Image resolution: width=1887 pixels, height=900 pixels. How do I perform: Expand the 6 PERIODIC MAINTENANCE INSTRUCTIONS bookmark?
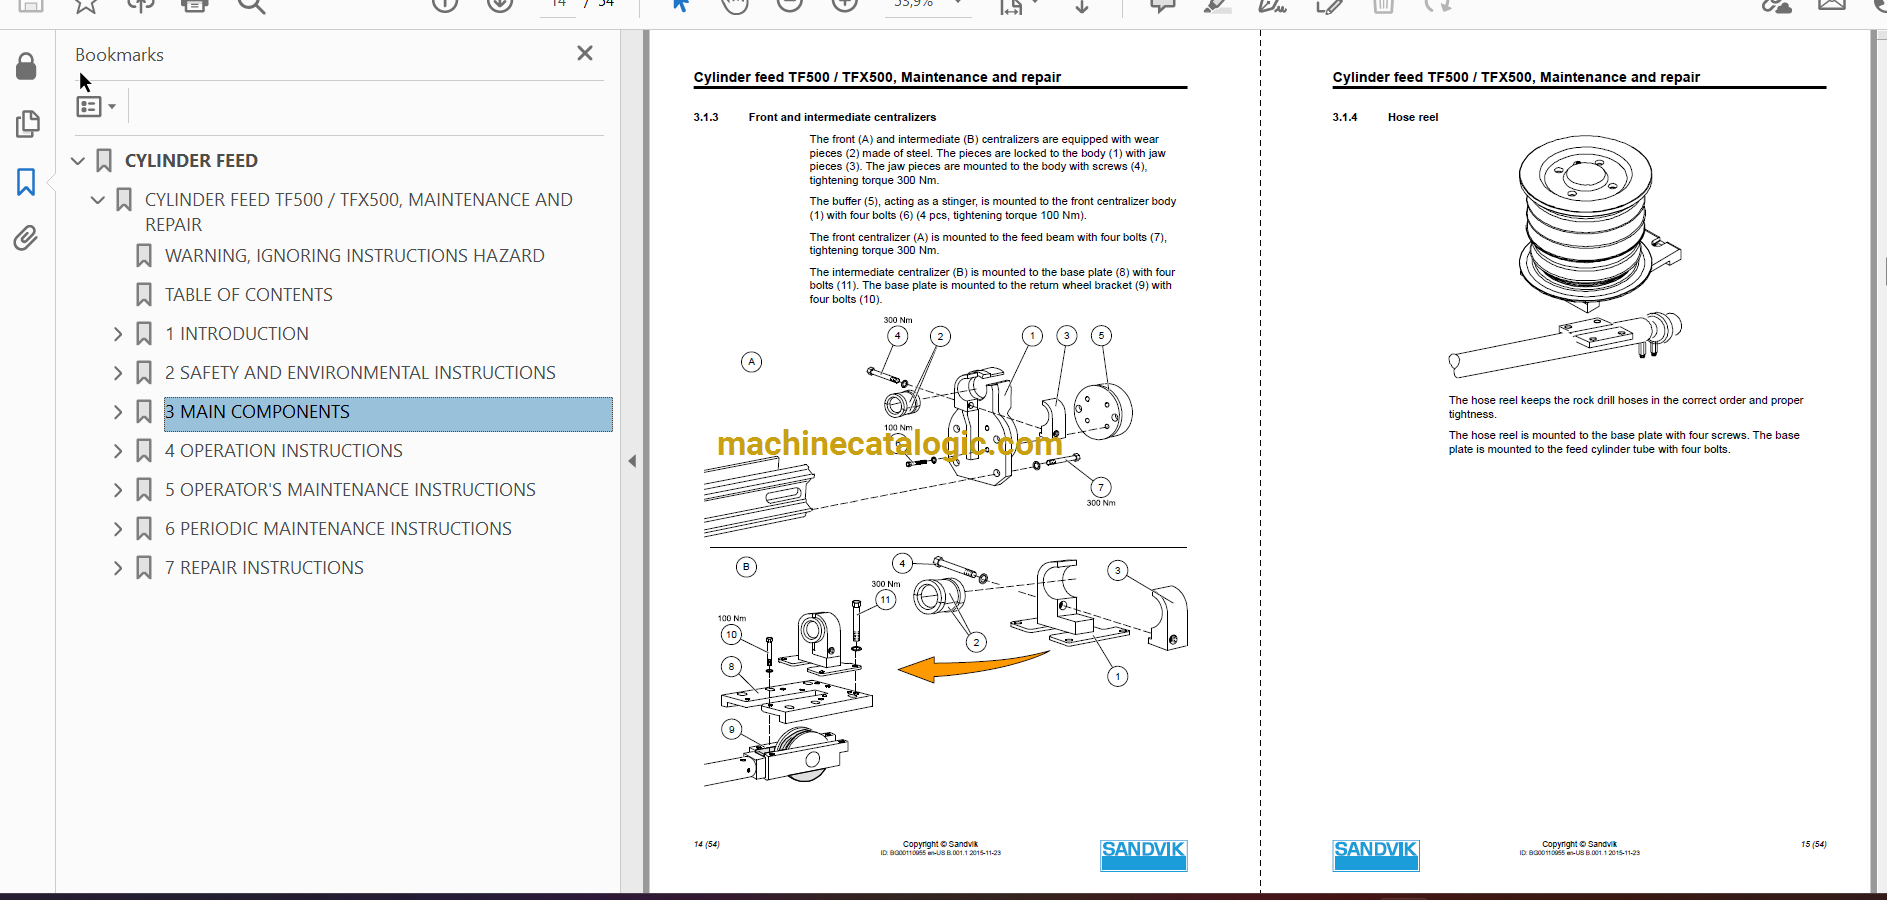coord(118,529)
